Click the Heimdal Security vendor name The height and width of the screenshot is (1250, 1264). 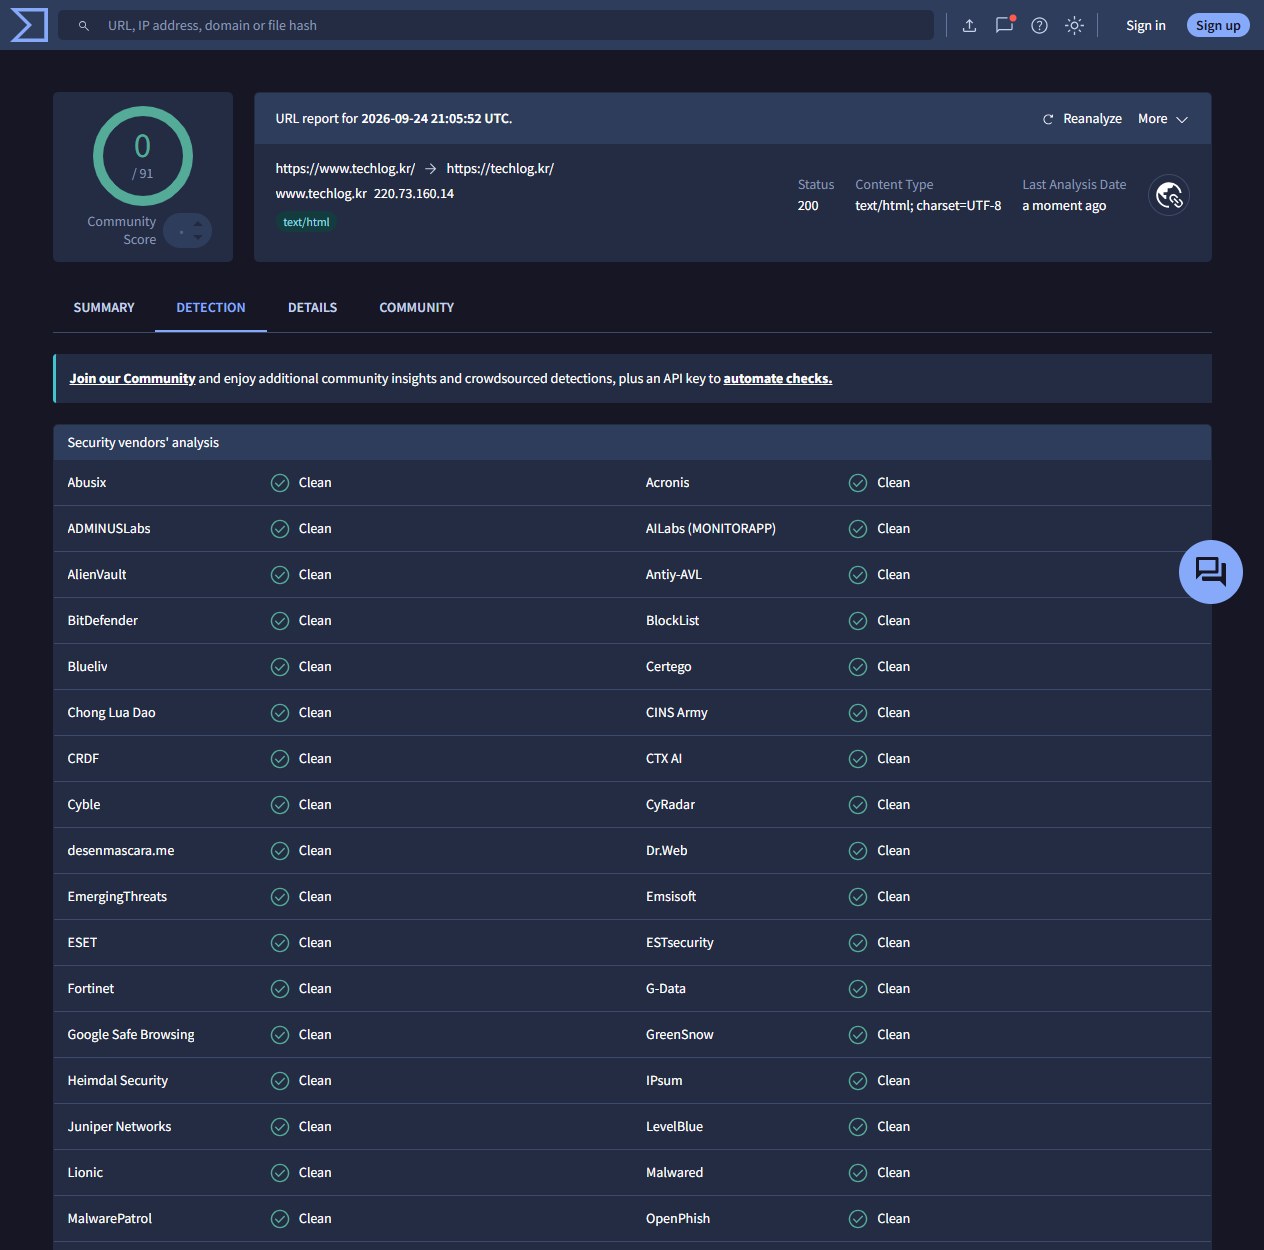(118, 1081)
